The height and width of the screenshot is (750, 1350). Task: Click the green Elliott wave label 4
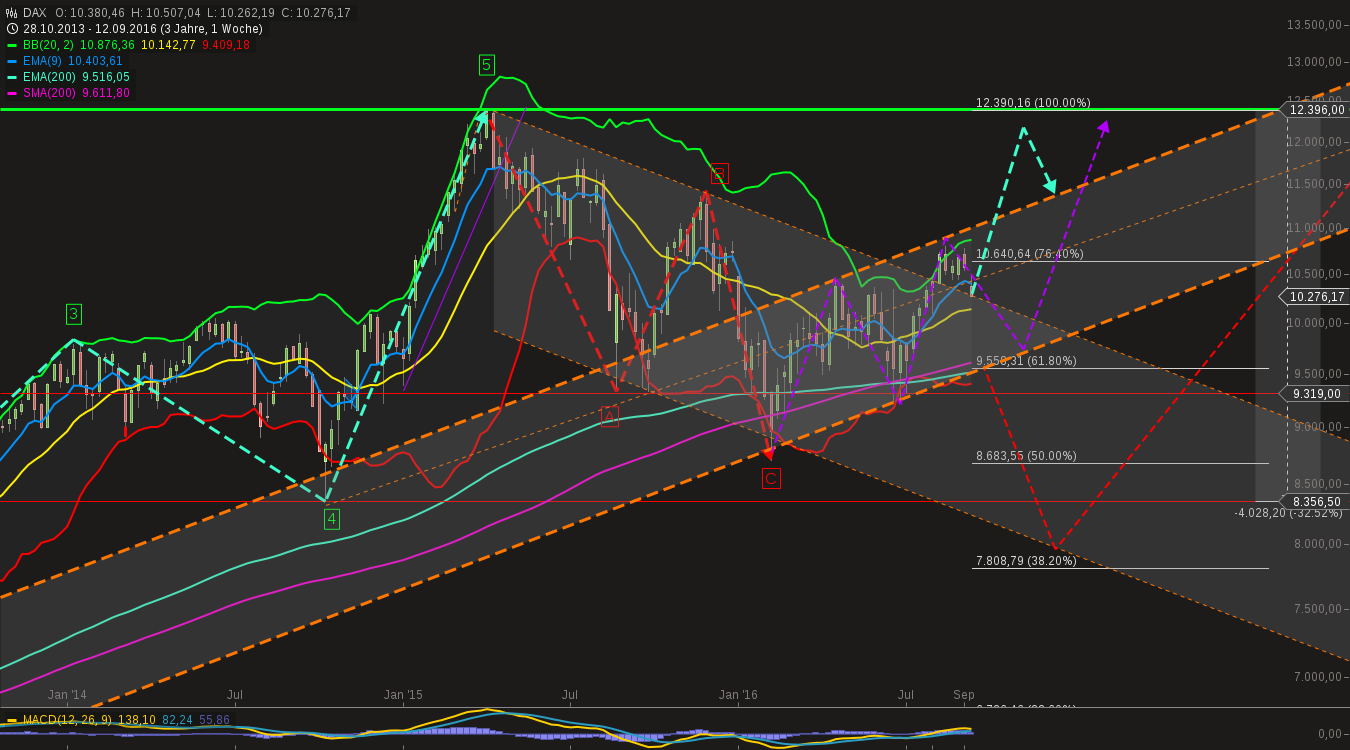pos(332,519)
